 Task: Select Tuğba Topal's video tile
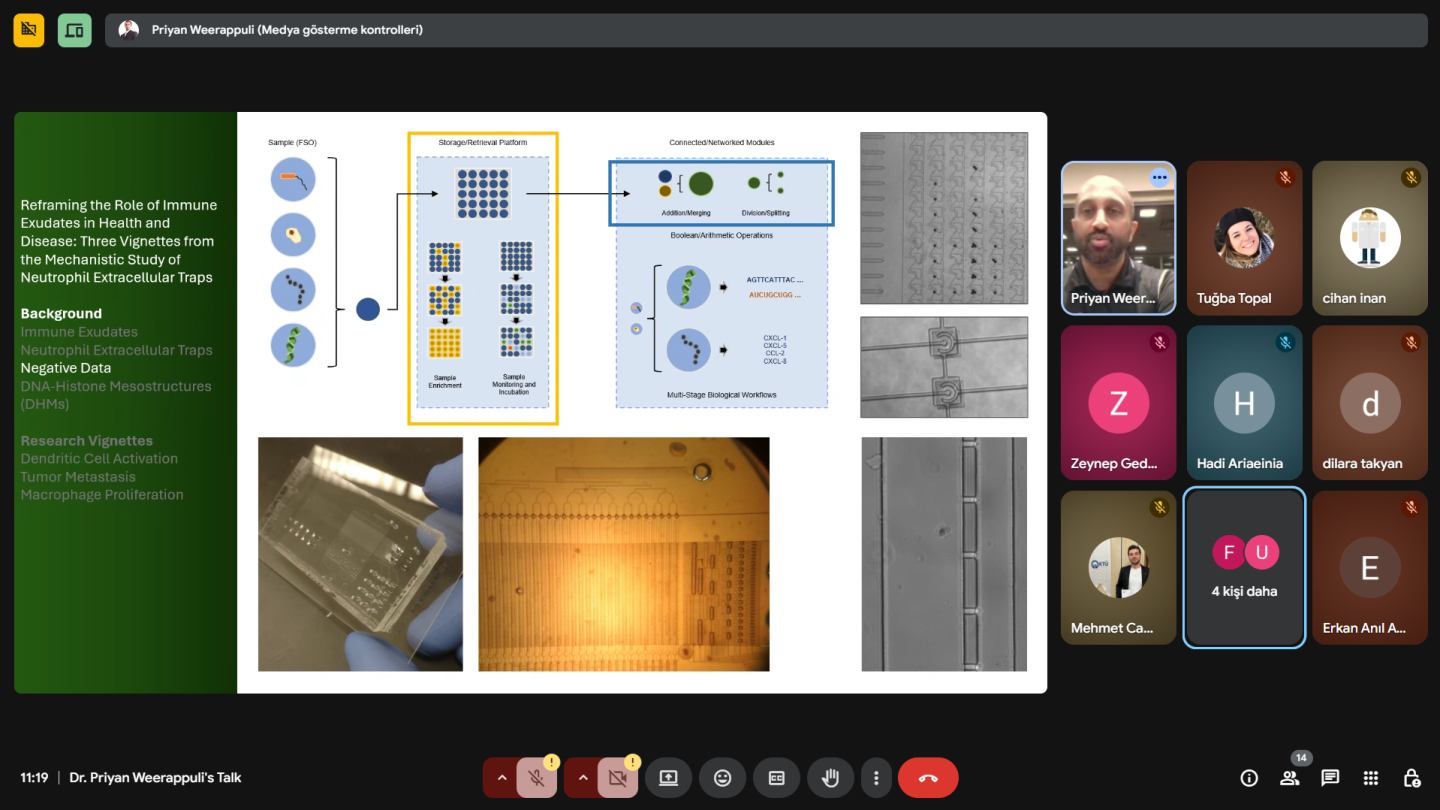[x=1244, y=238]
